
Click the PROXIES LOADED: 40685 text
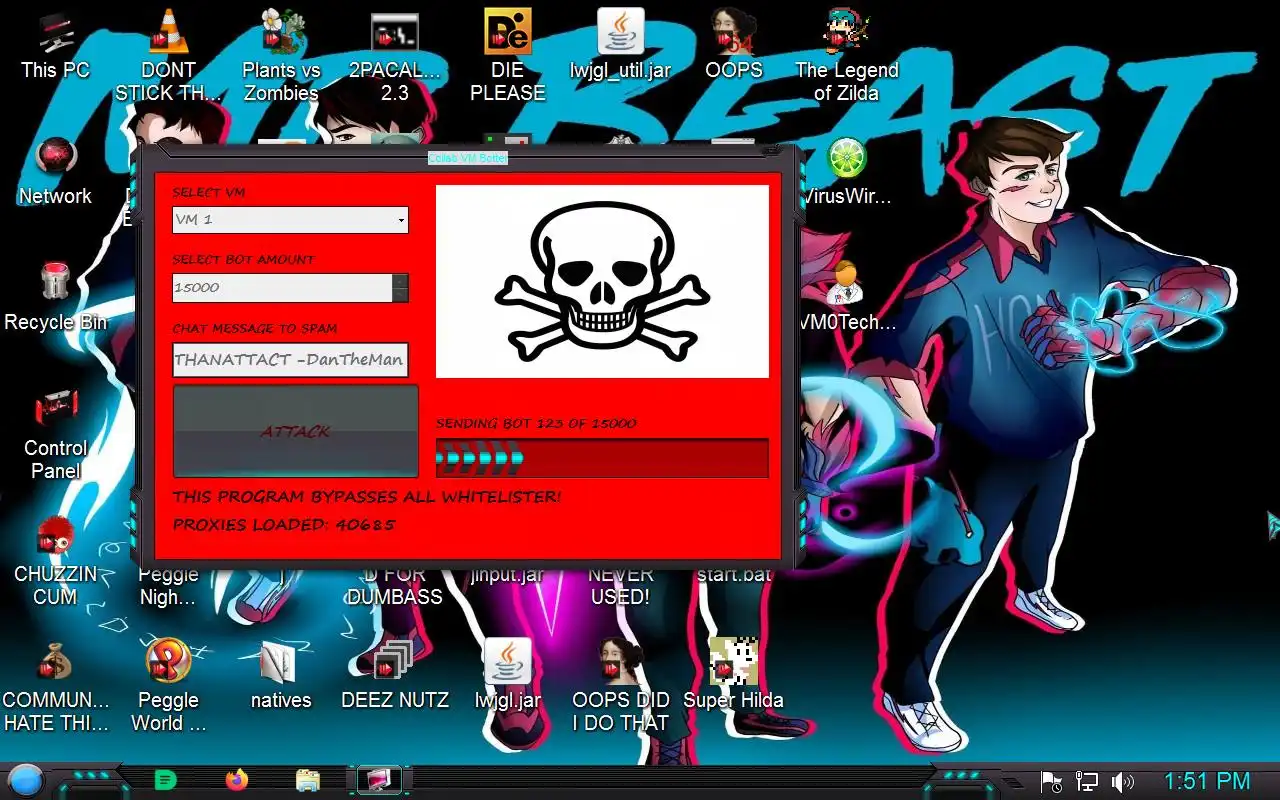(284, 524)
